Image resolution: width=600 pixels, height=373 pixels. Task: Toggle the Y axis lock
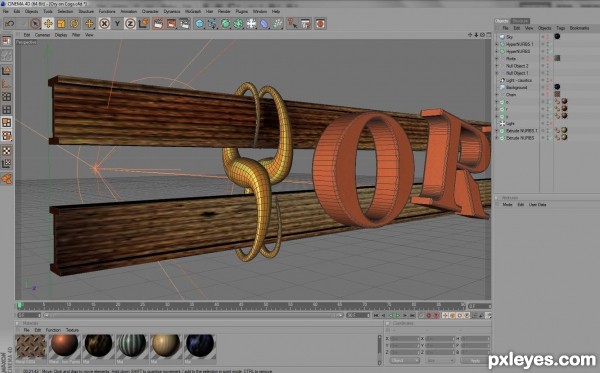[117, 24]
